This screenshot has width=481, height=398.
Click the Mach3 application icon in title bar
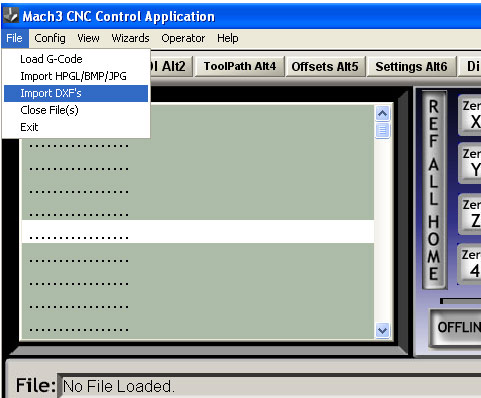coord(11,15)
